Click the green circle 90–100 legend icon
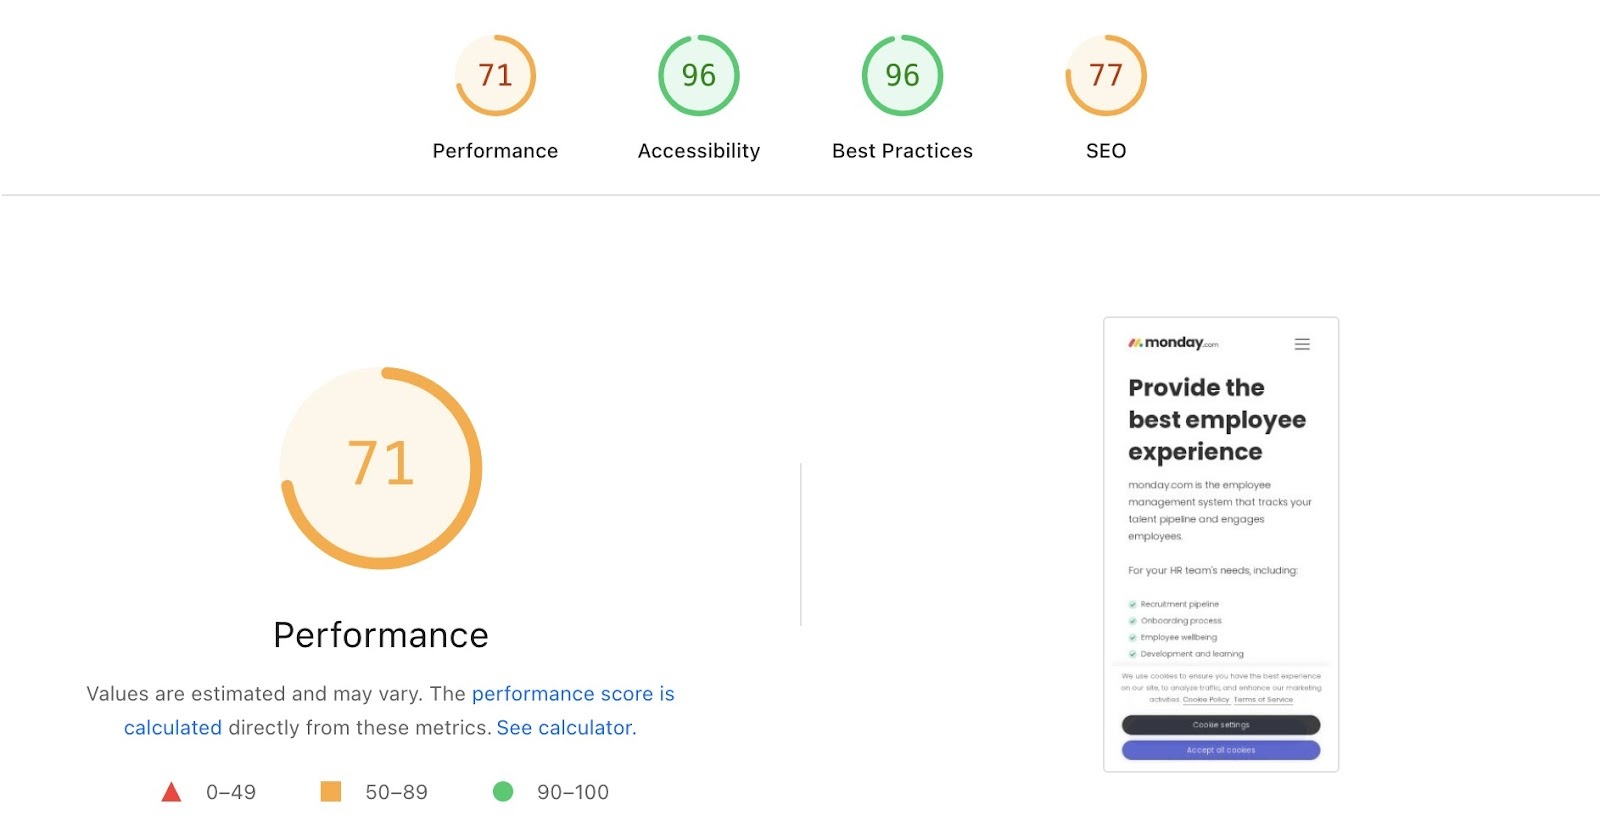Screen dimensions: 1600x833 click(x=503, y=791)
